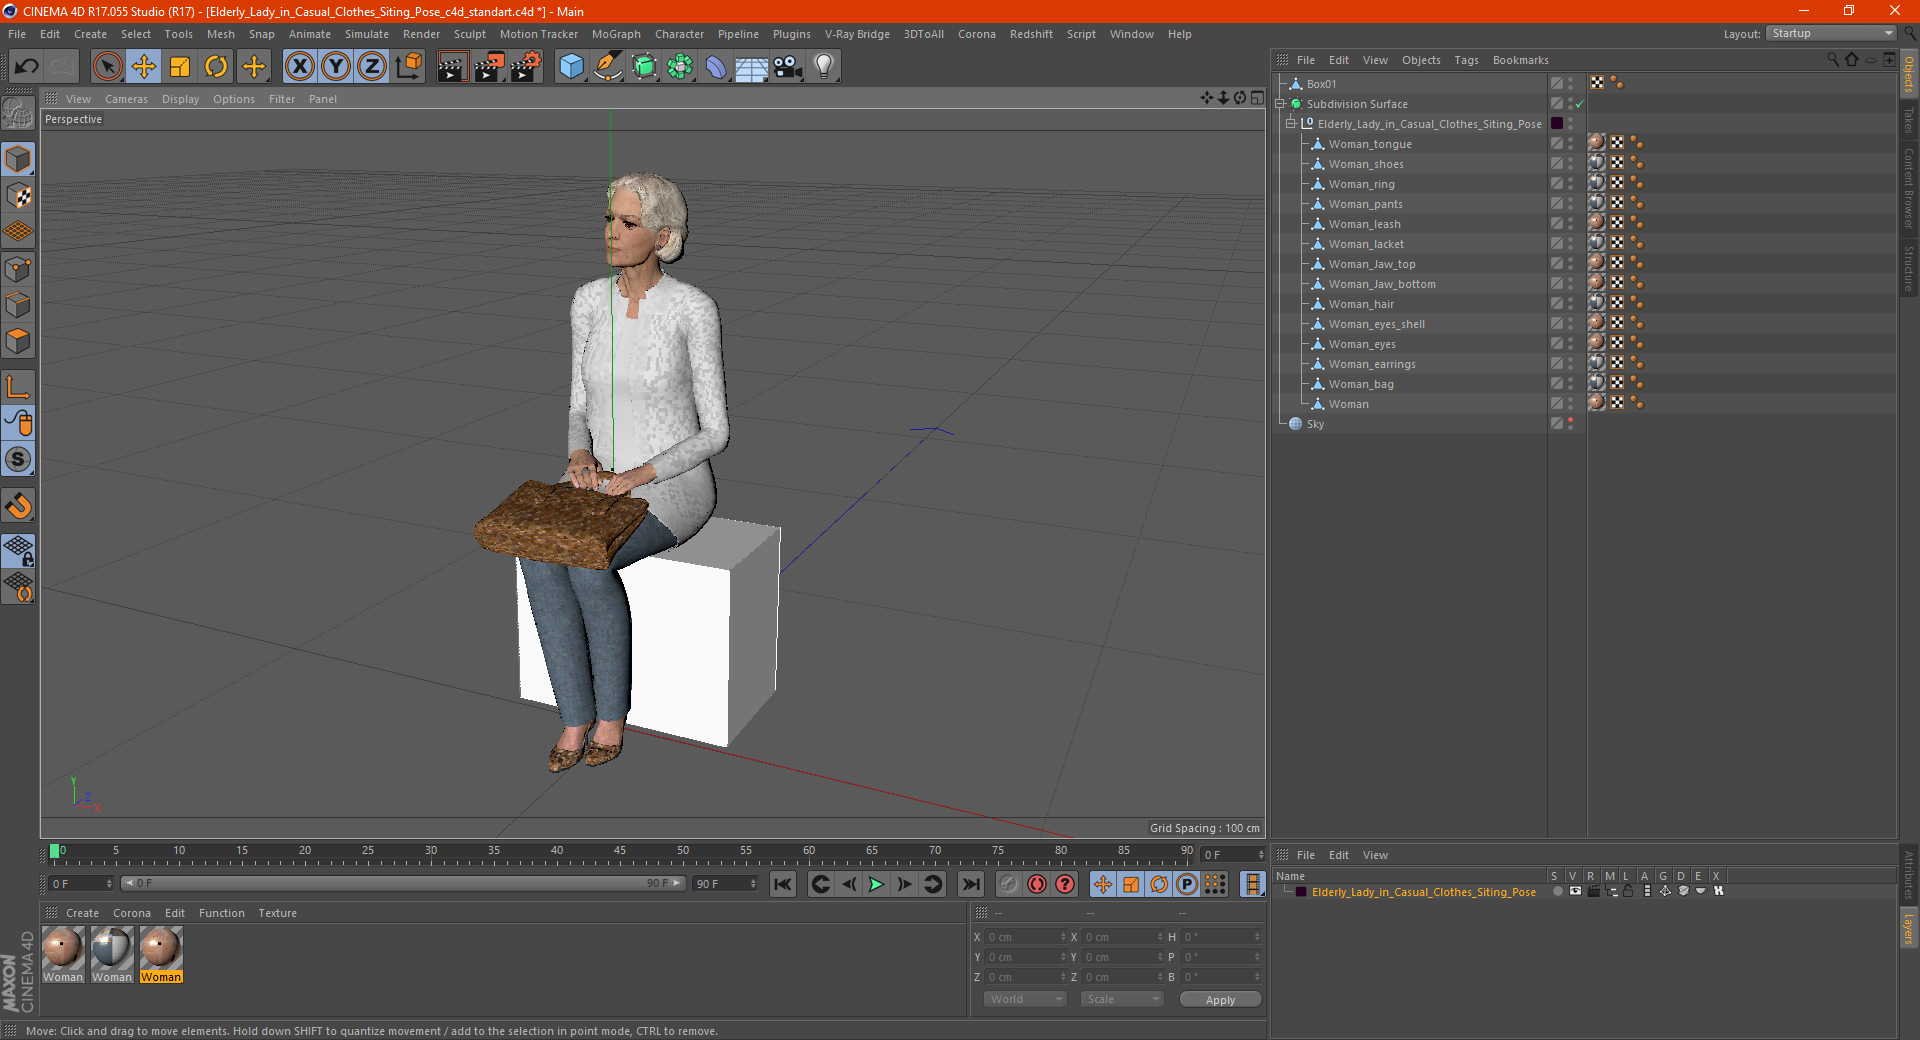
Task: Add a Subdivision Surface generator
Action: pos(644,67)
